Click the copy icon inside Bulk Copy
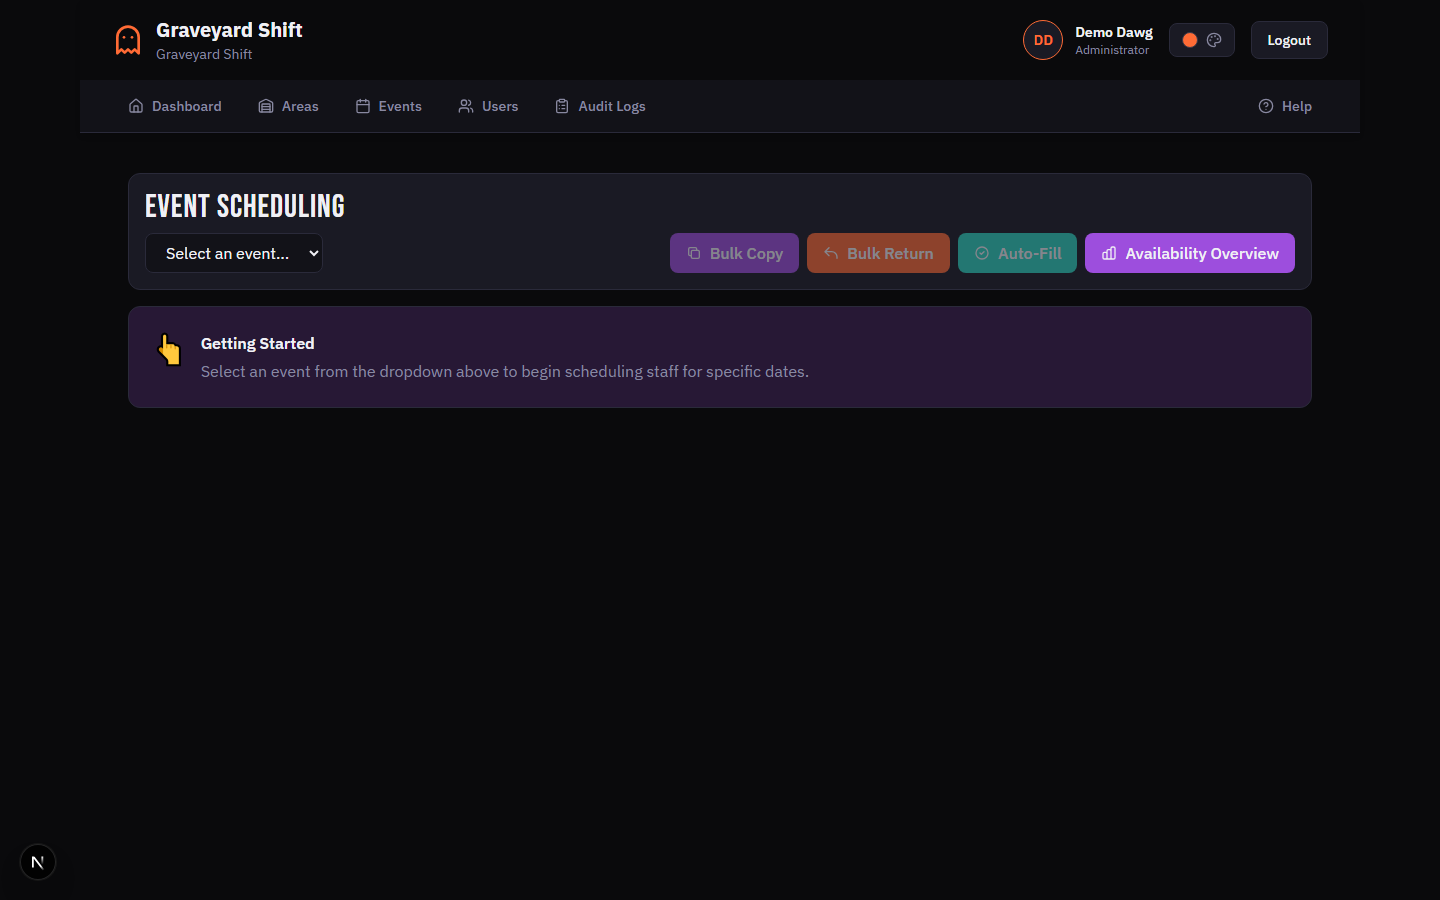Image resolution: width=1440 pixels, height=900 pixels. point(694,253)
